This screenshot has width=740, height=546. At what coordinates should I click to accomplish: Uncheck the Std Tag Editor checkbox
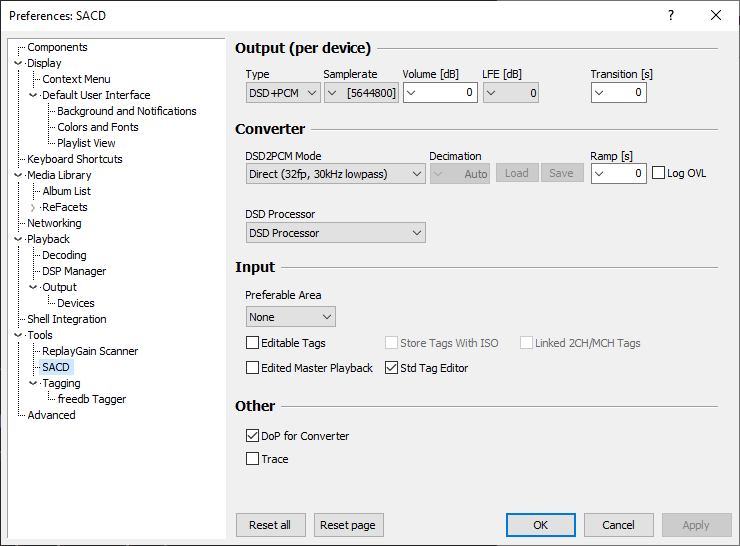pyautogui.click(x=392, y=368)
